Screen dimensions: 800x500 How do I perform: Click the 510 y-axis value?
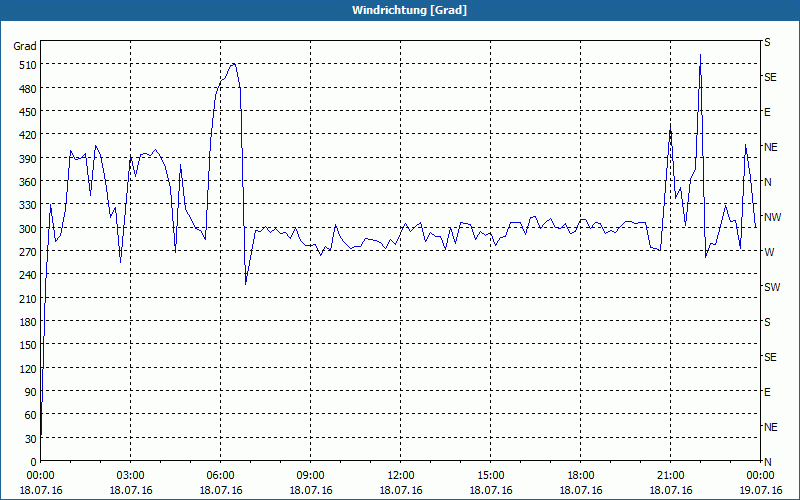(28, 65)
